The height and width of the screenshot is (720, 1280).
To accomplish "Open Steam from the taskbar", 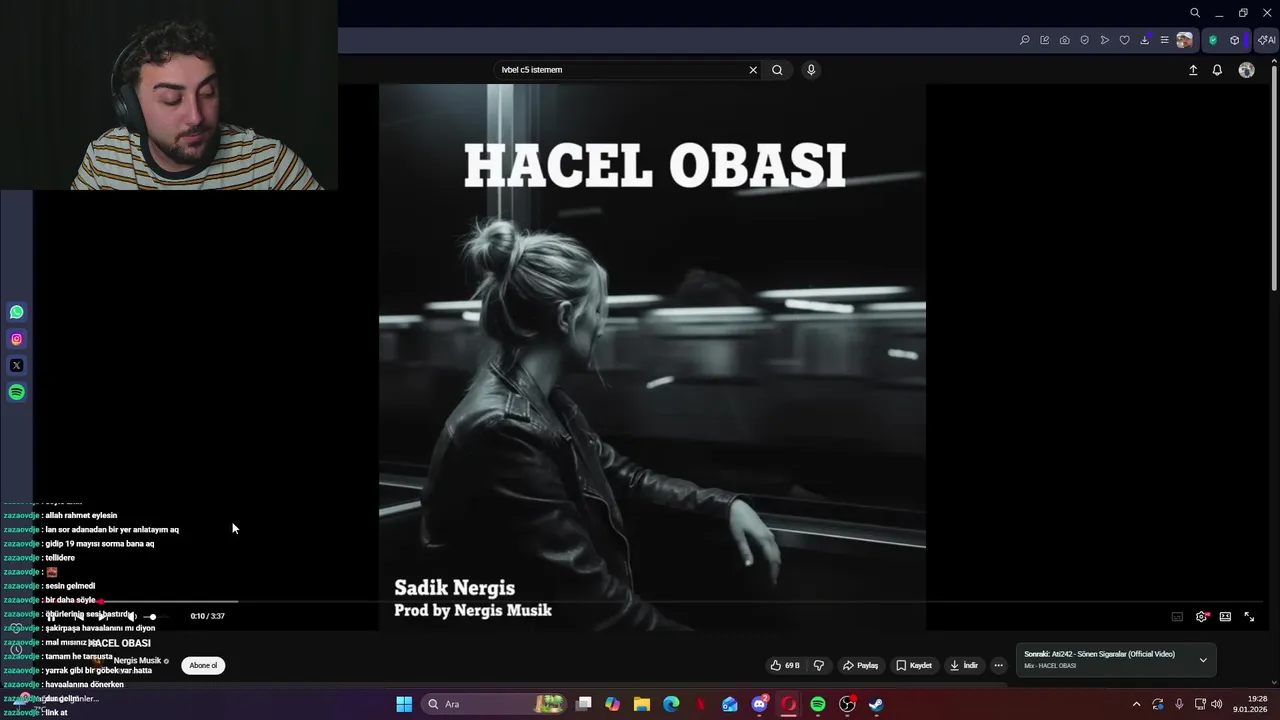I will pyautogui.click(x=876, y=704).
